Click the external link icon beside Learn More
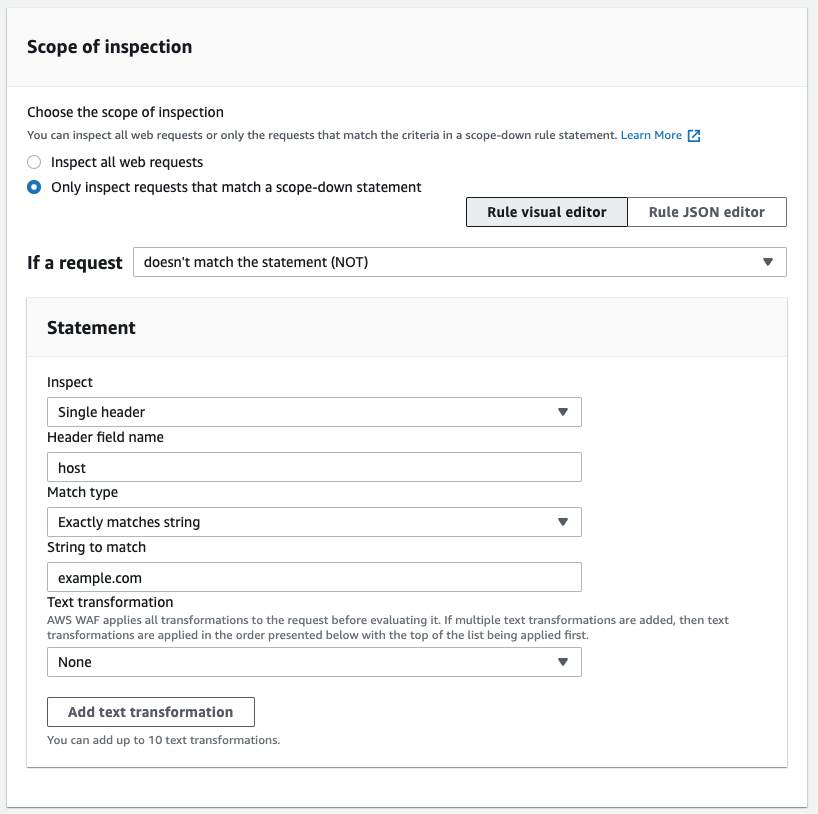The image size is (818, 814). [x=694, y=136]
